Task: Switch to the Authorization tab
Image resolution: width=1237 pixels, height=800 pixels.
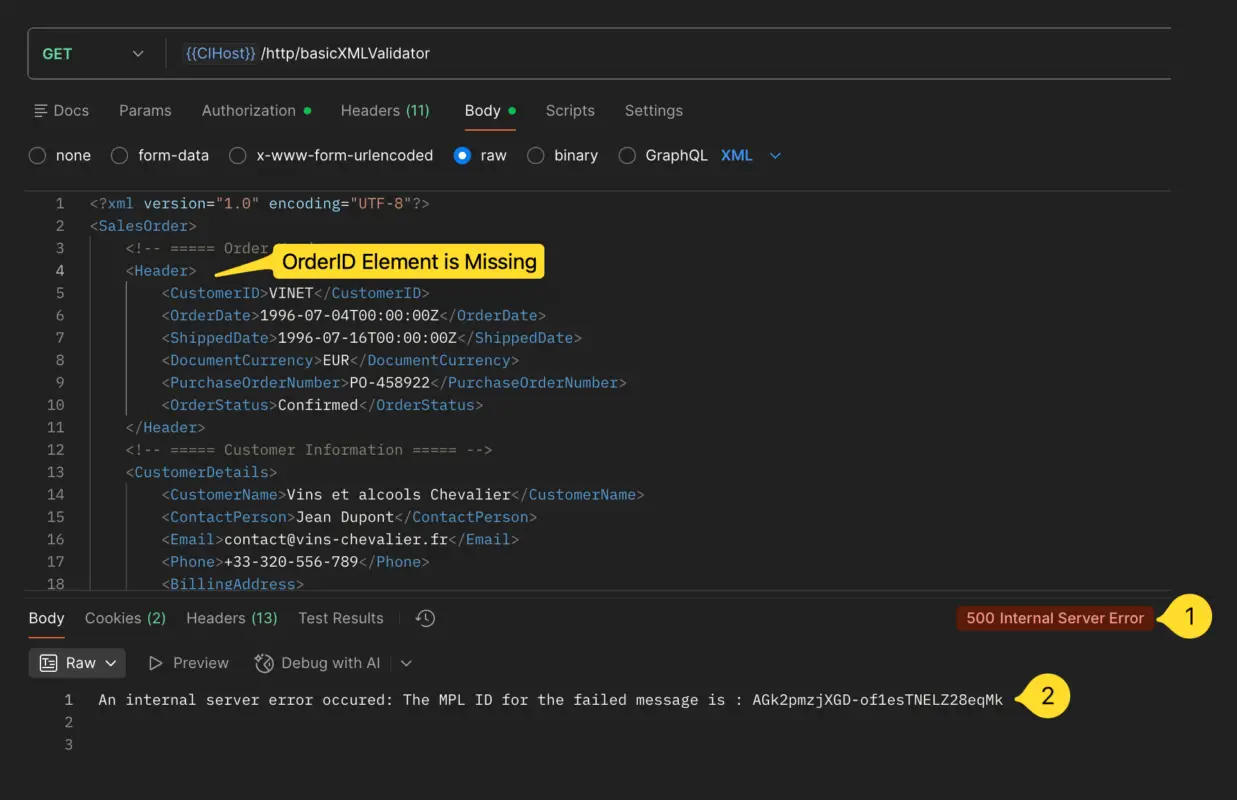Action: coord(249,111)
